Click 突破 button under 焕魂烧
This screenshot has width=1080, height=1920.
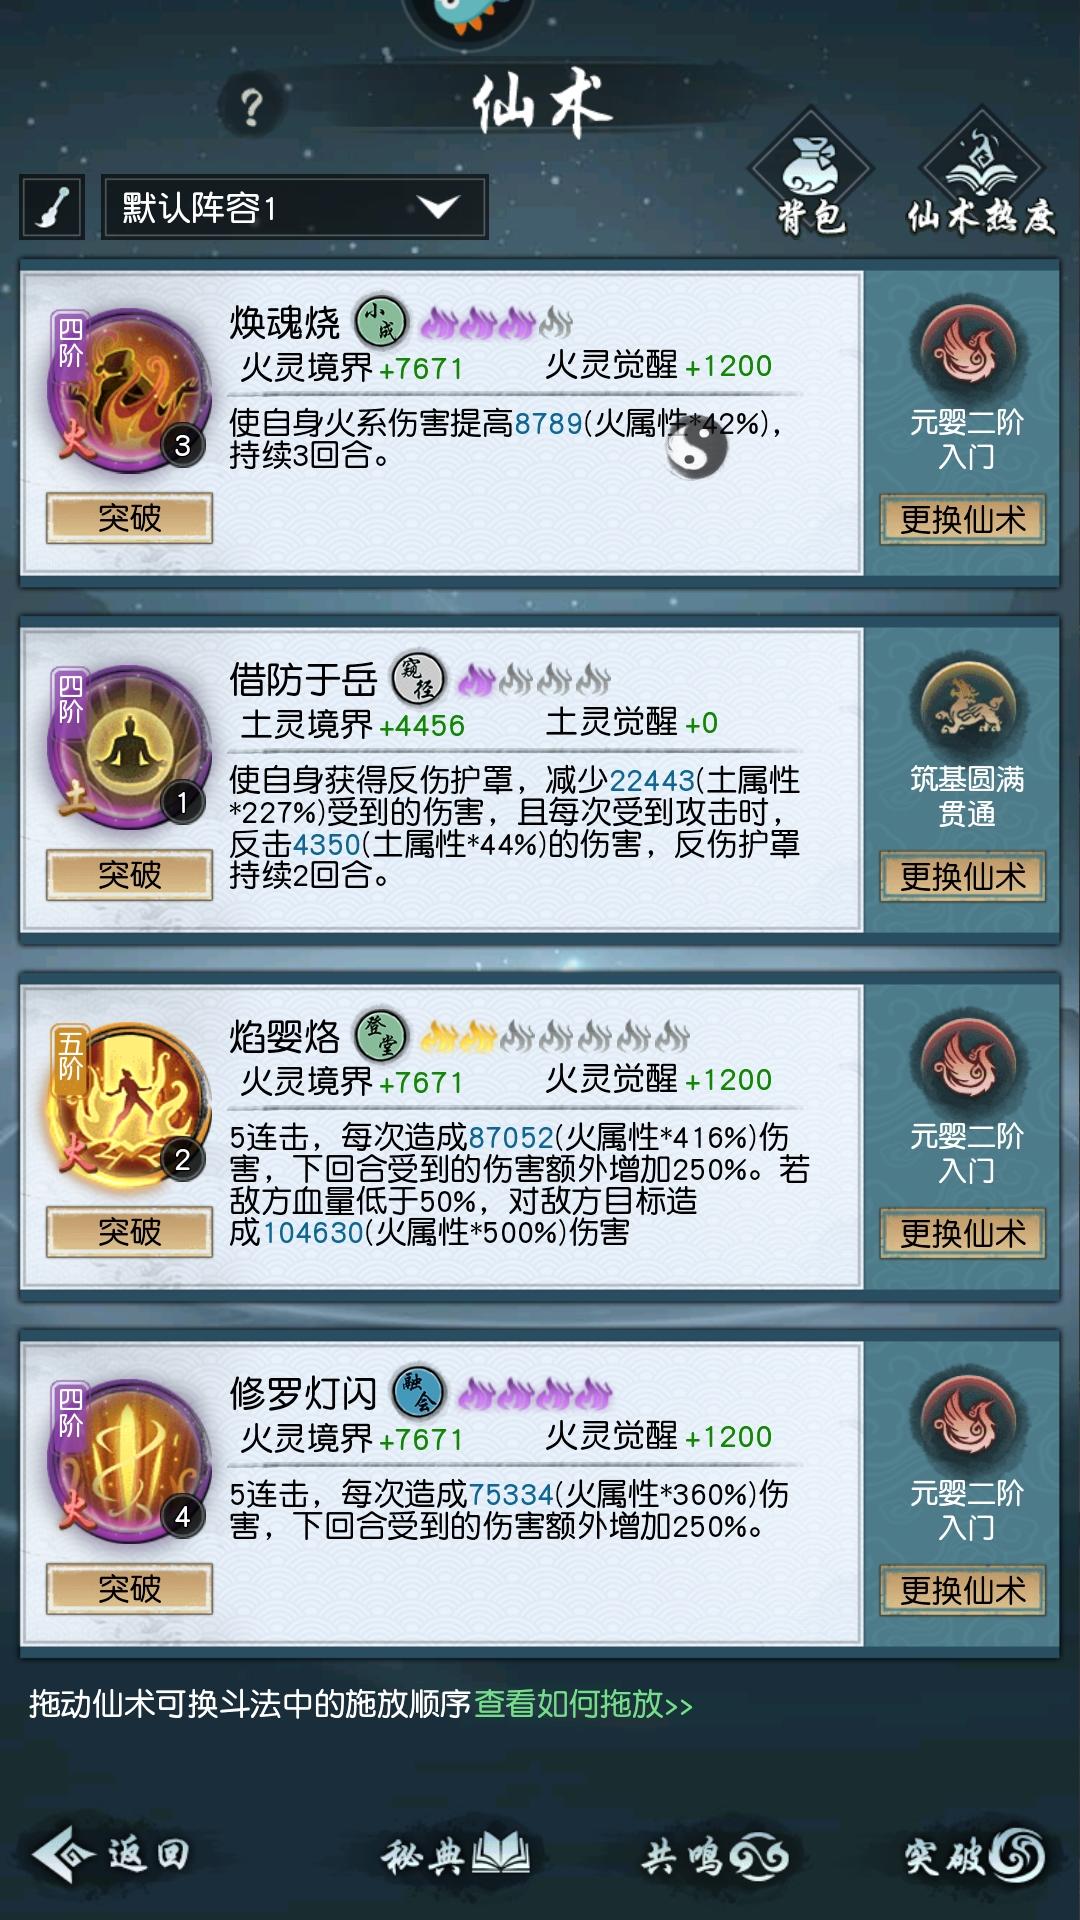(129, 518)
